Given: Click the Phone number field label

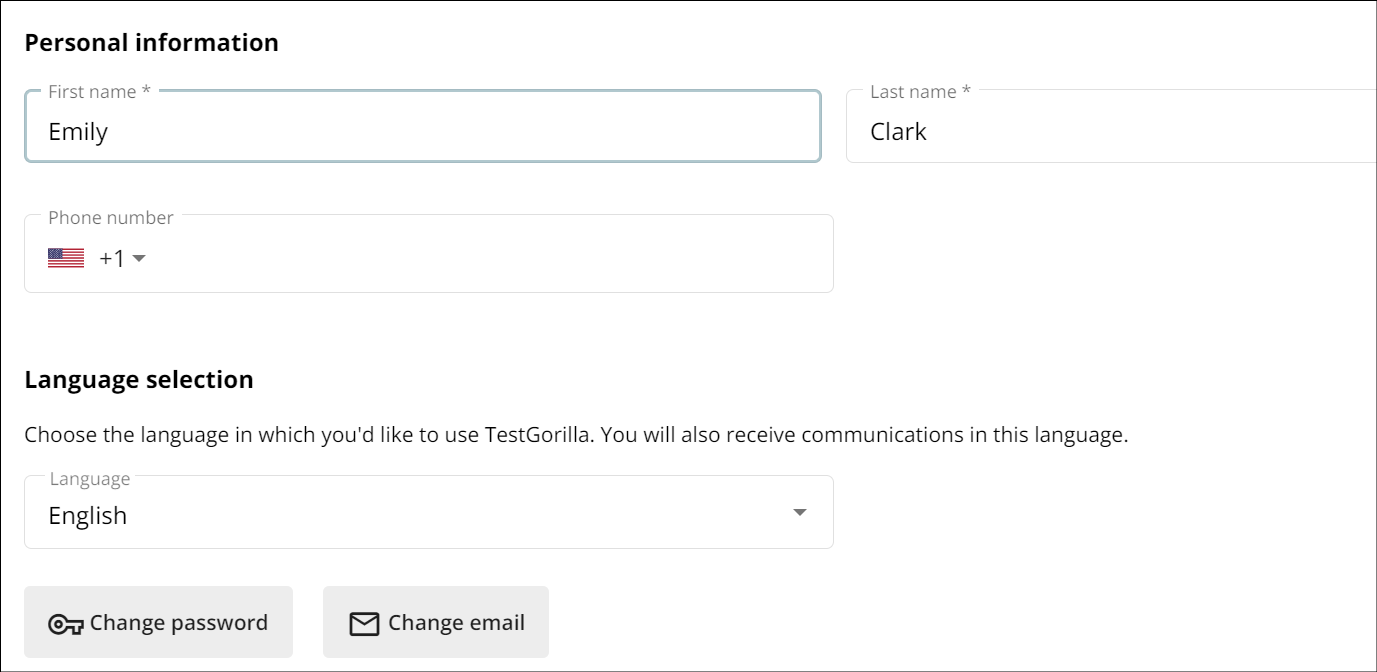Looking at the screenshot, I should pyautogui.click(x=111, y=218).
